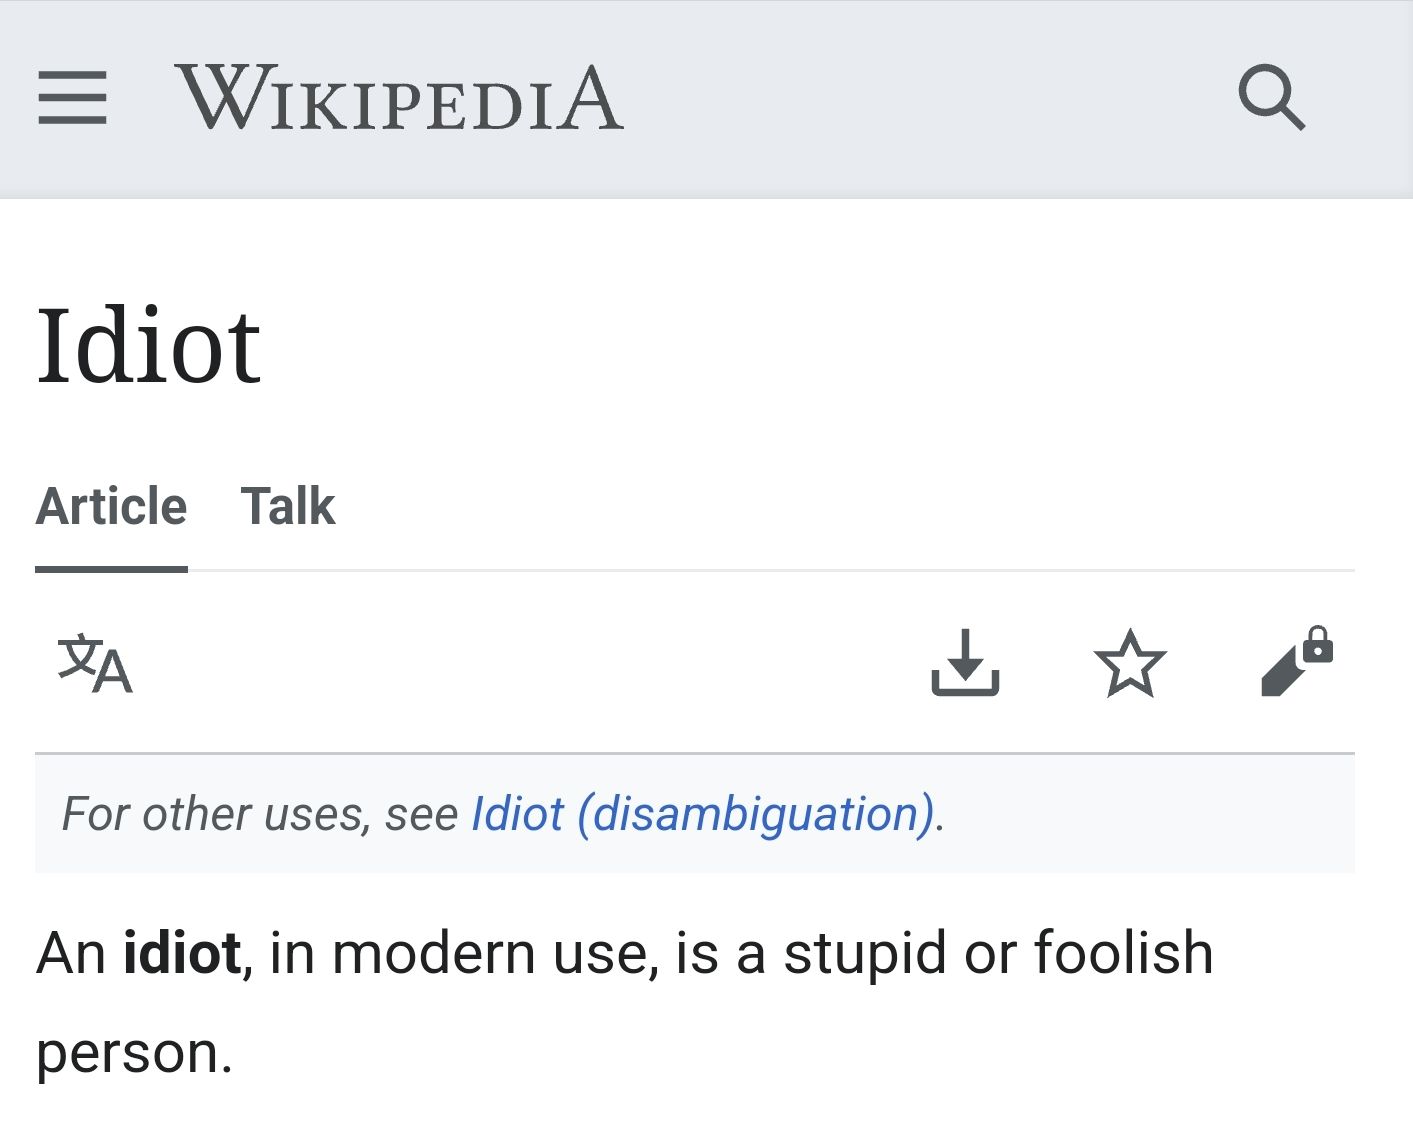Click the word "person." ending the definition
The height and width of the screenshot is (1137, 1413).
[x=134, y=1053]
